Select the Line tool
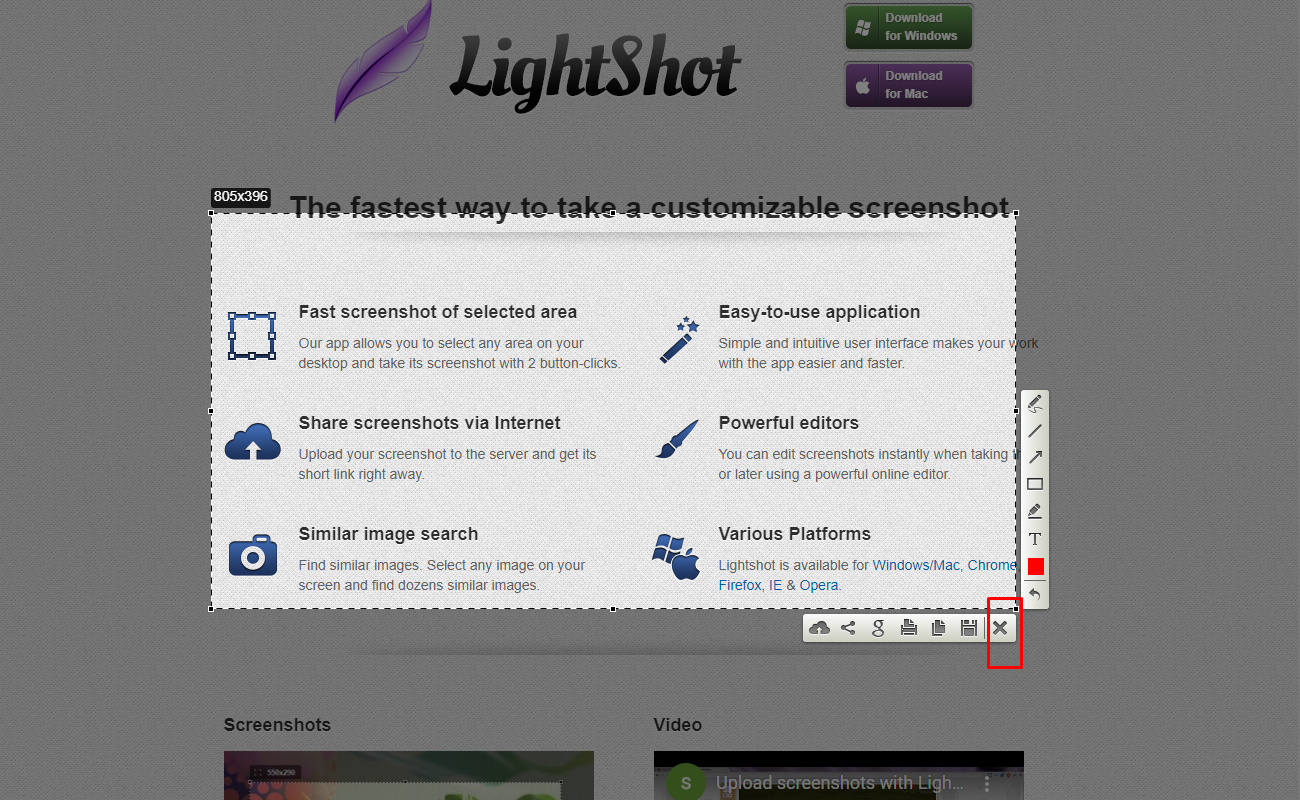 (1035, 431)
